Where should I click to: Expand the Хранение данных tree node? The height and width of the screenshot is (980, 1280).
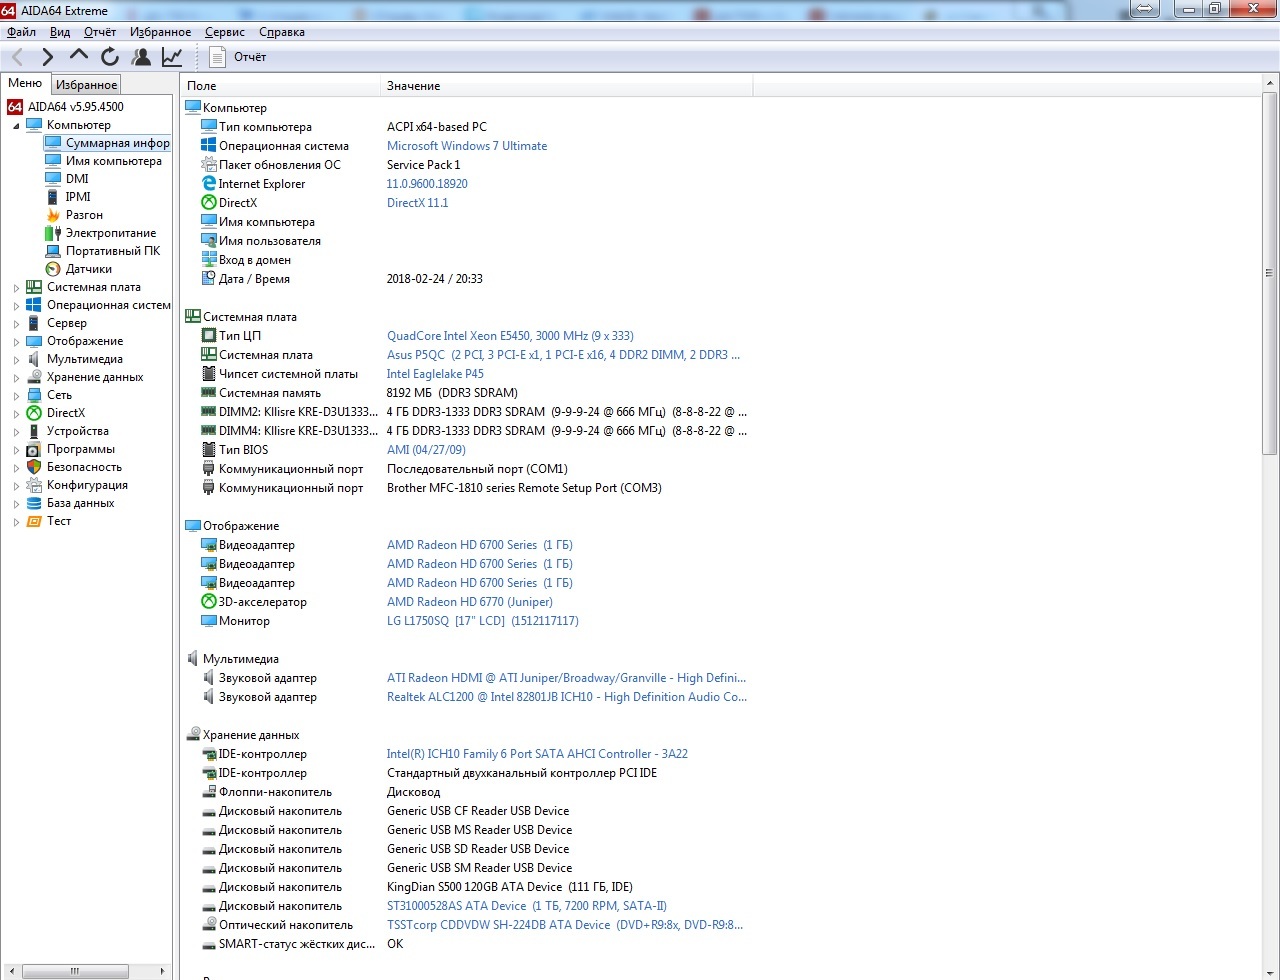(x=16, y=378)
